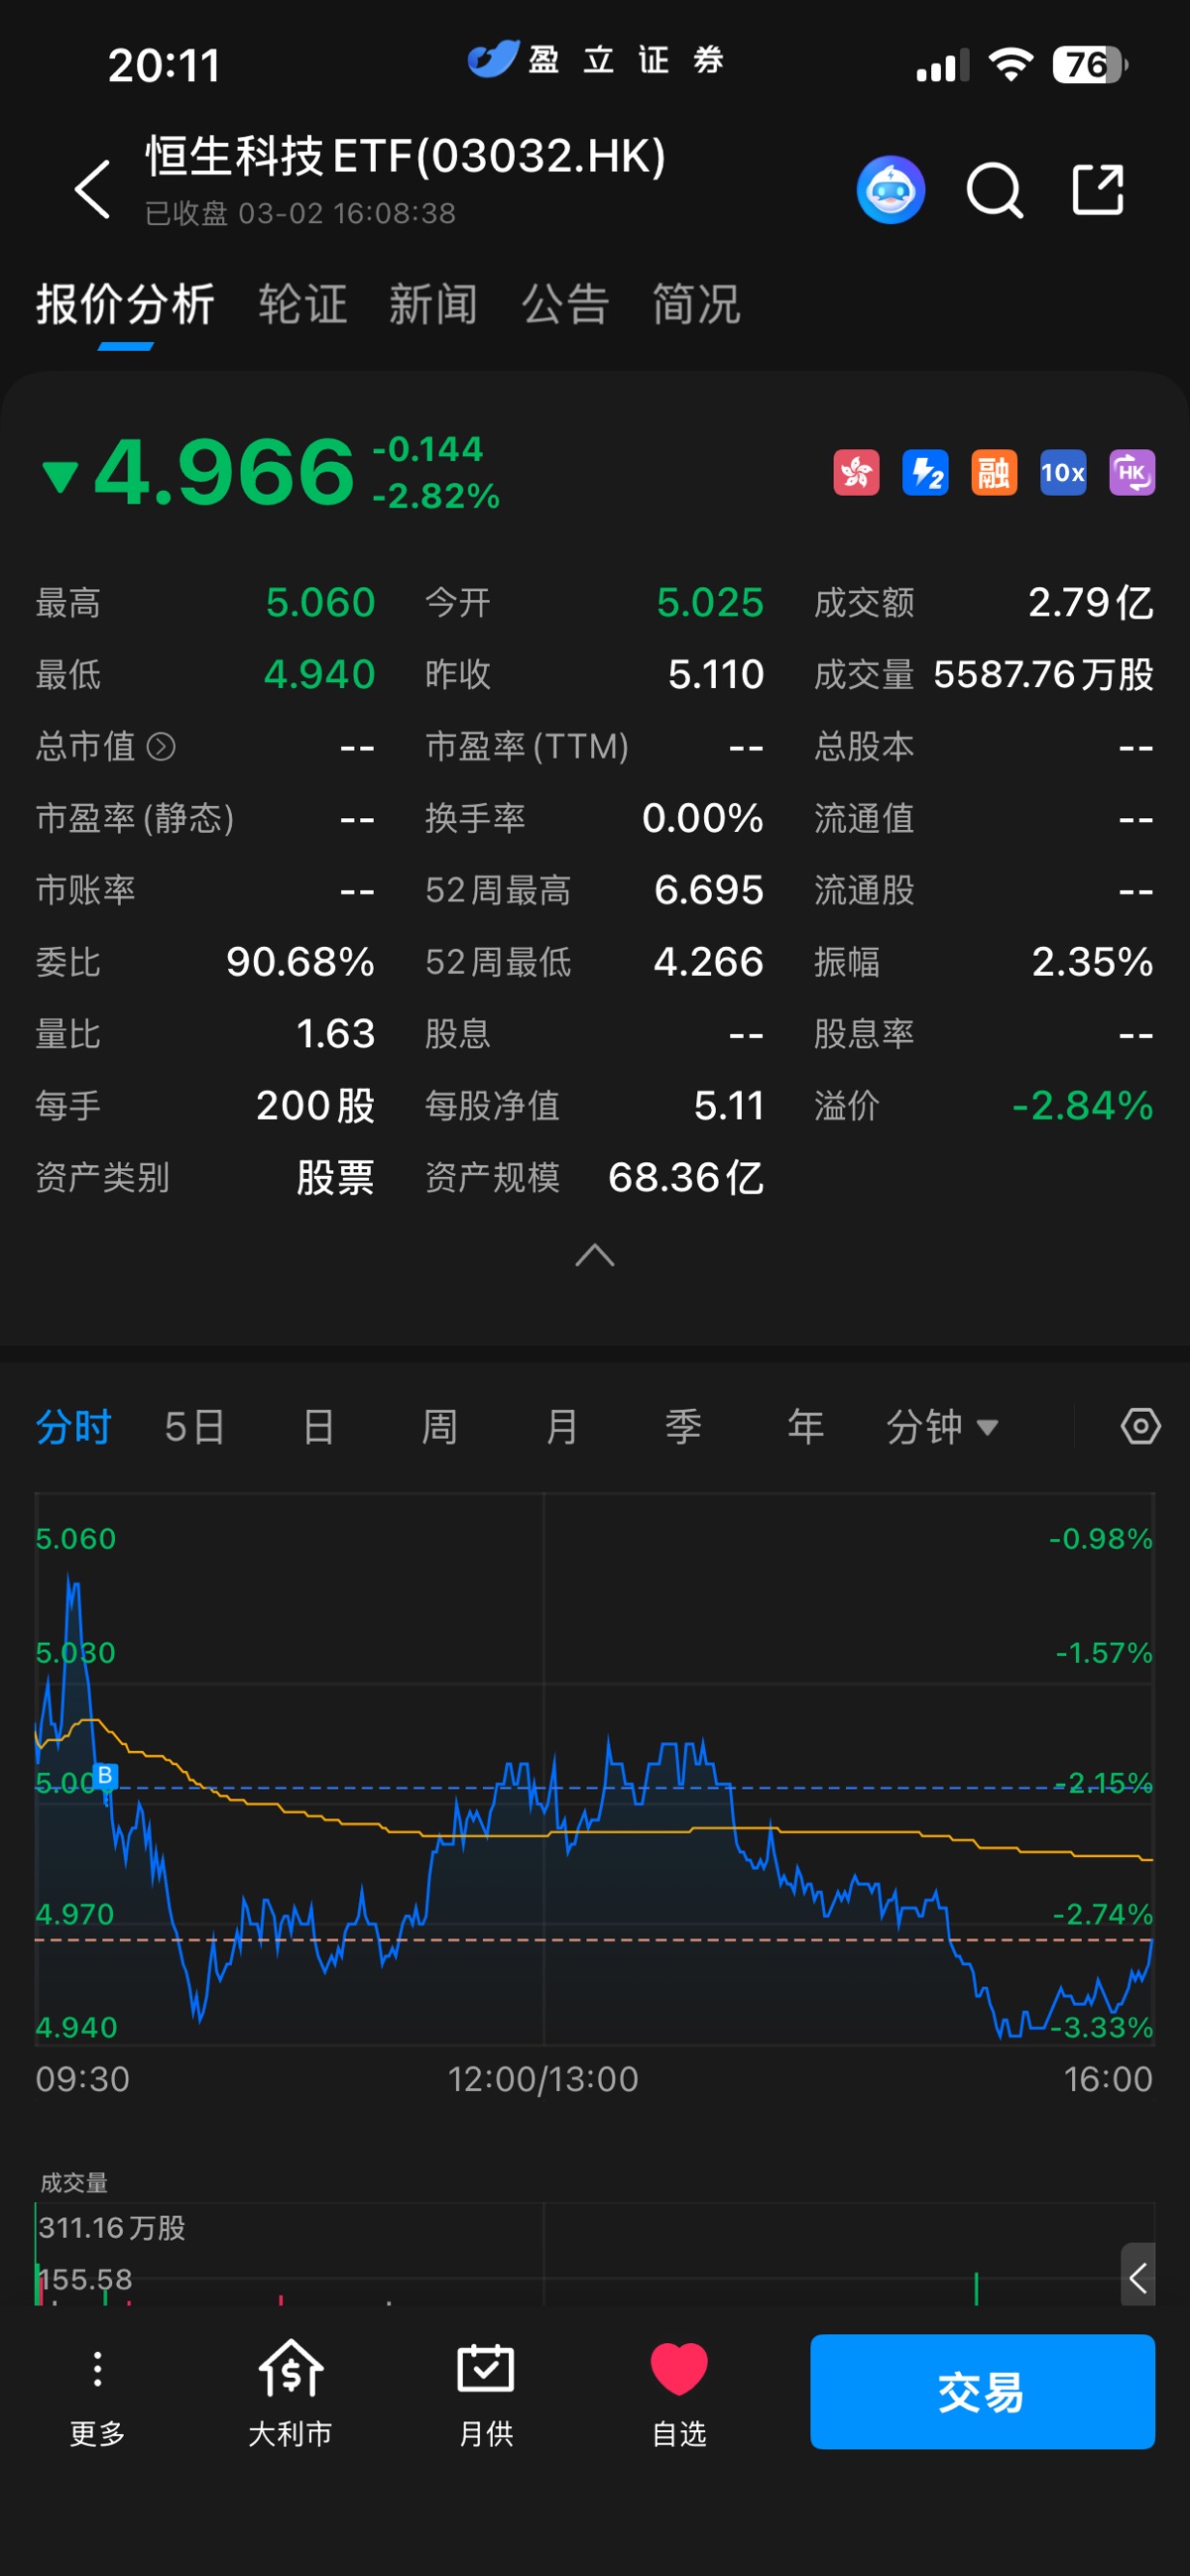1190x2576 pixels.
Task: Tap the search magnifier icon
Action: [x=994, y=189]
